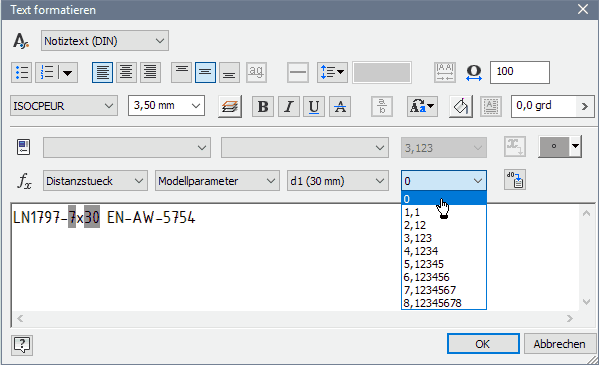Align text left
The width and height of the screenshot is (599, 365).
tap(102, 72)
